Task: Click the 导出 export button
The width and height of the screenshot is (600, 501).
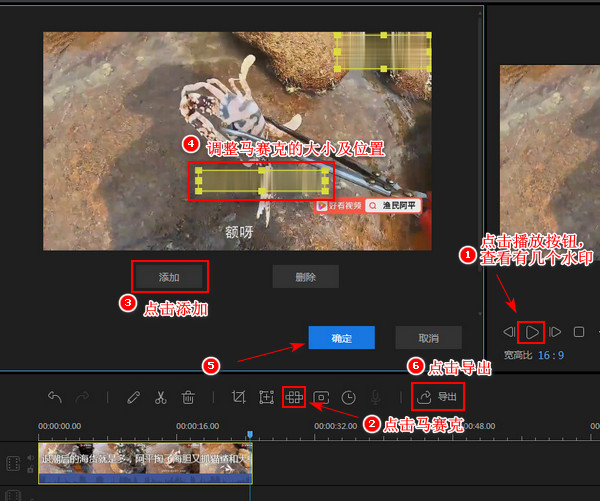Action: (x=437, y=397)
